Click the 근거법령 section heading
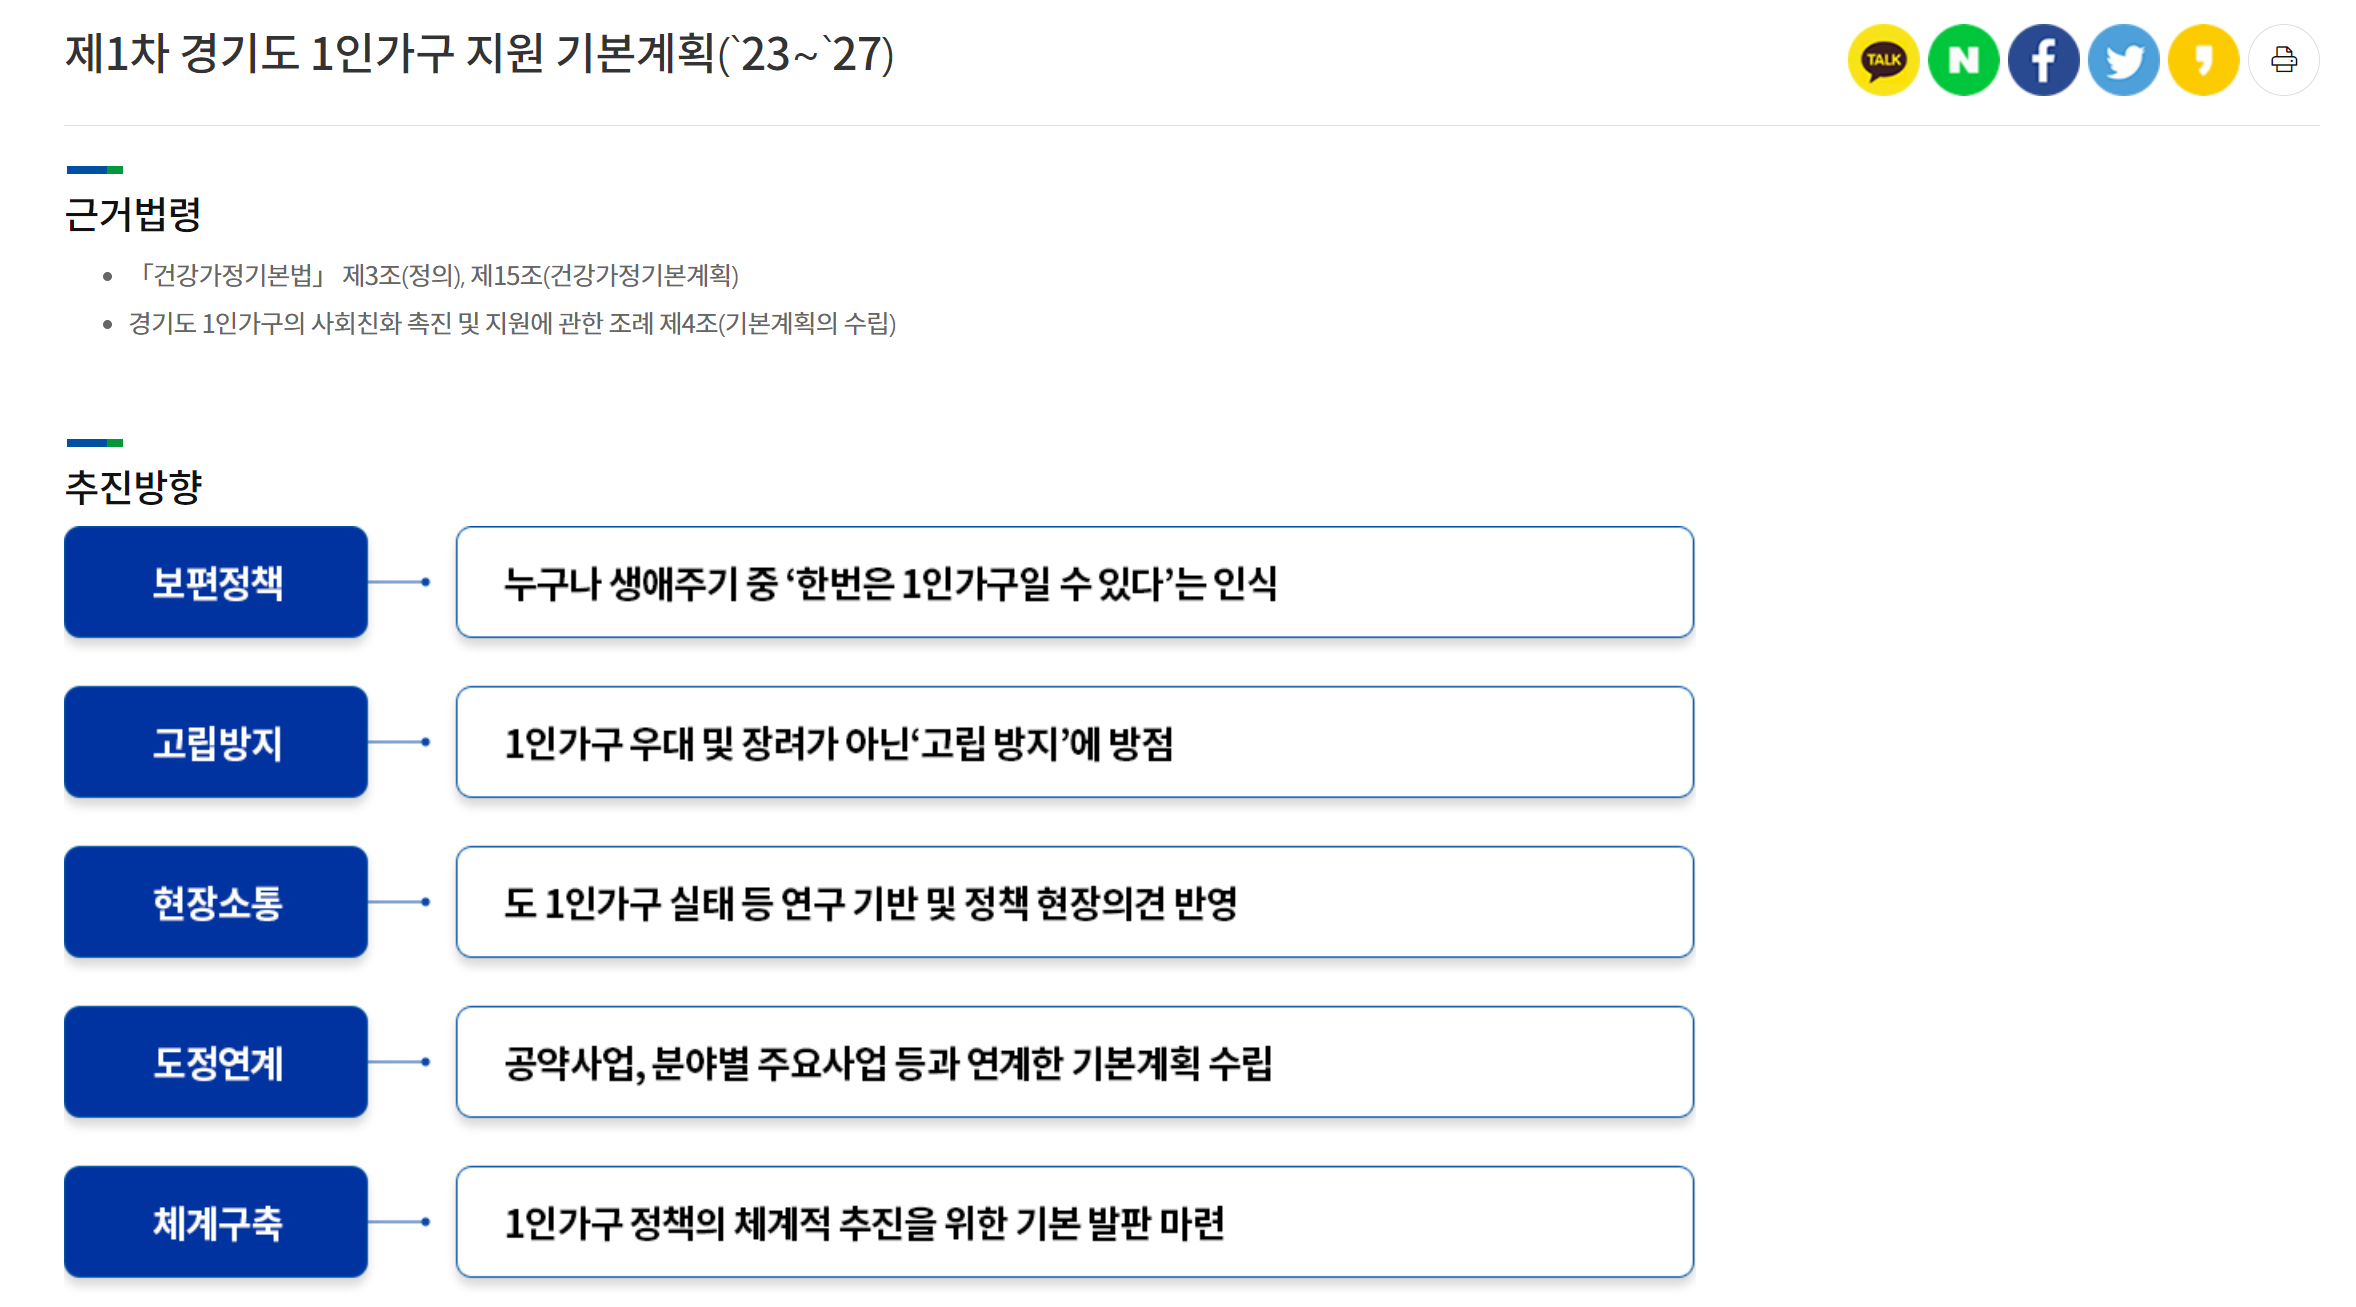 click(x=133, y=215)
